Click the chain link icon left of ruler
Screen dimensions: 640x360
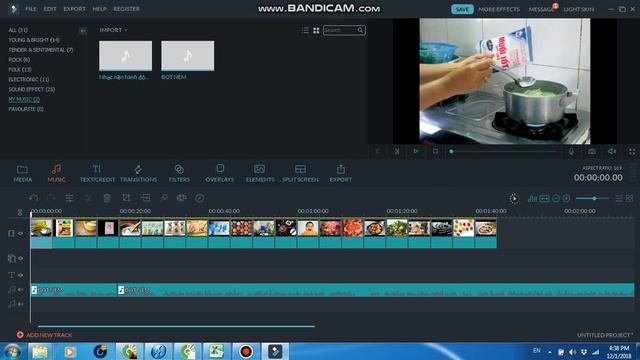point(20,212)
